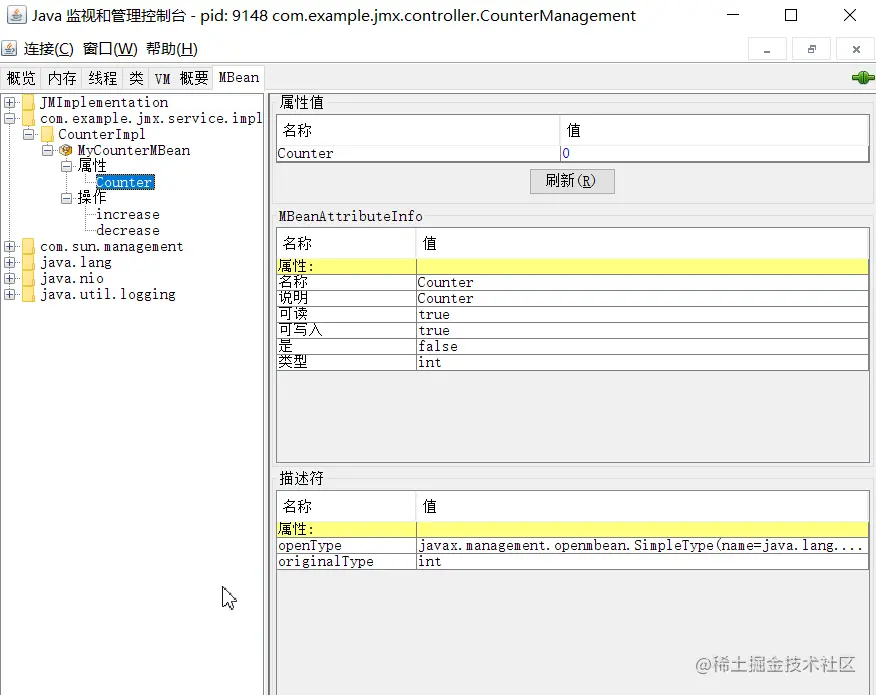Switch to the 线程 tab
Image resolution: width=876 pixels, height=695 pixels.
103,78
